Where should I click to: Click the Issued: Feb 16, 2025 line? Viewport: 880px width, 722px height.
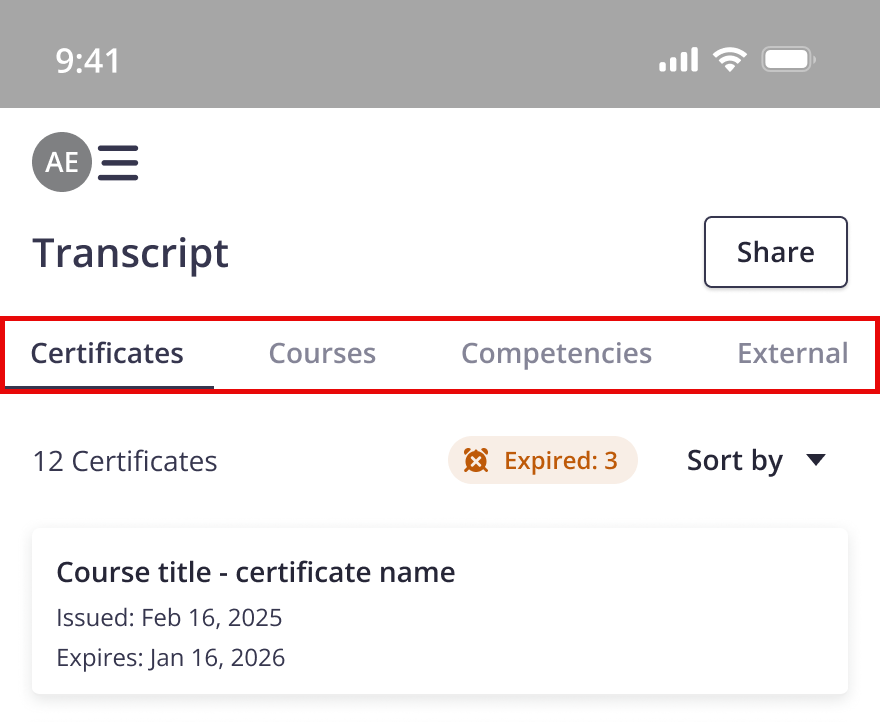[169, 618]
